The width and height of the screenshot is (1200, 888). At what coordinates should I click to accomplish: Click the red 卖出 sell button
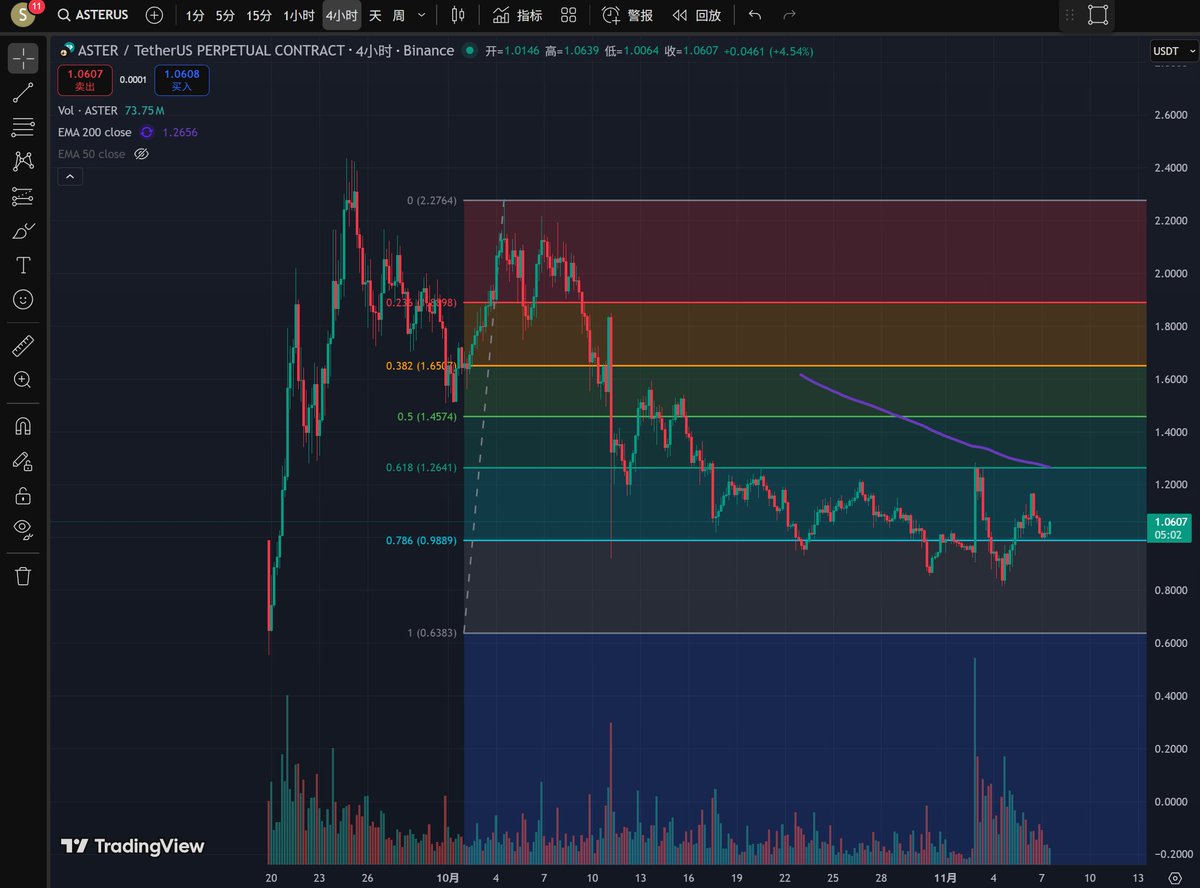click(x=84, y=79)
